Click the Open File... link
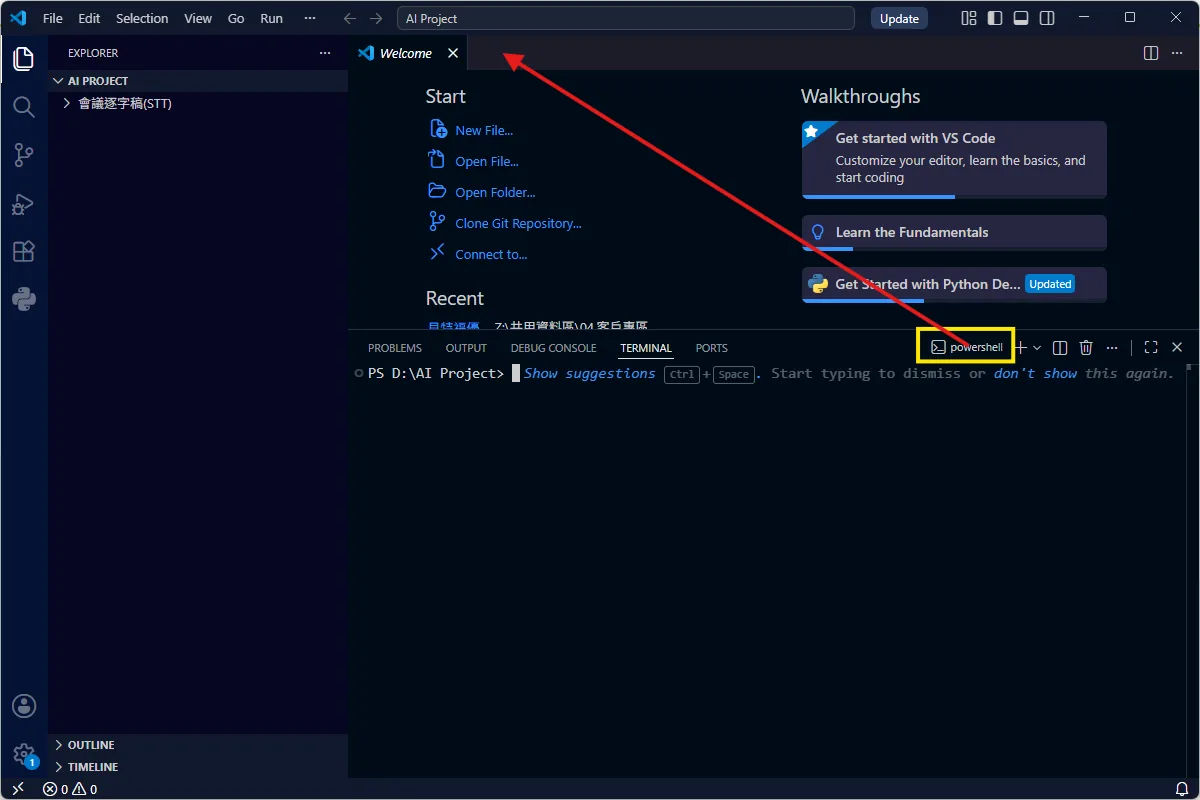The width and height of the screenshot is (1200, 800). (x=487, y=161)
